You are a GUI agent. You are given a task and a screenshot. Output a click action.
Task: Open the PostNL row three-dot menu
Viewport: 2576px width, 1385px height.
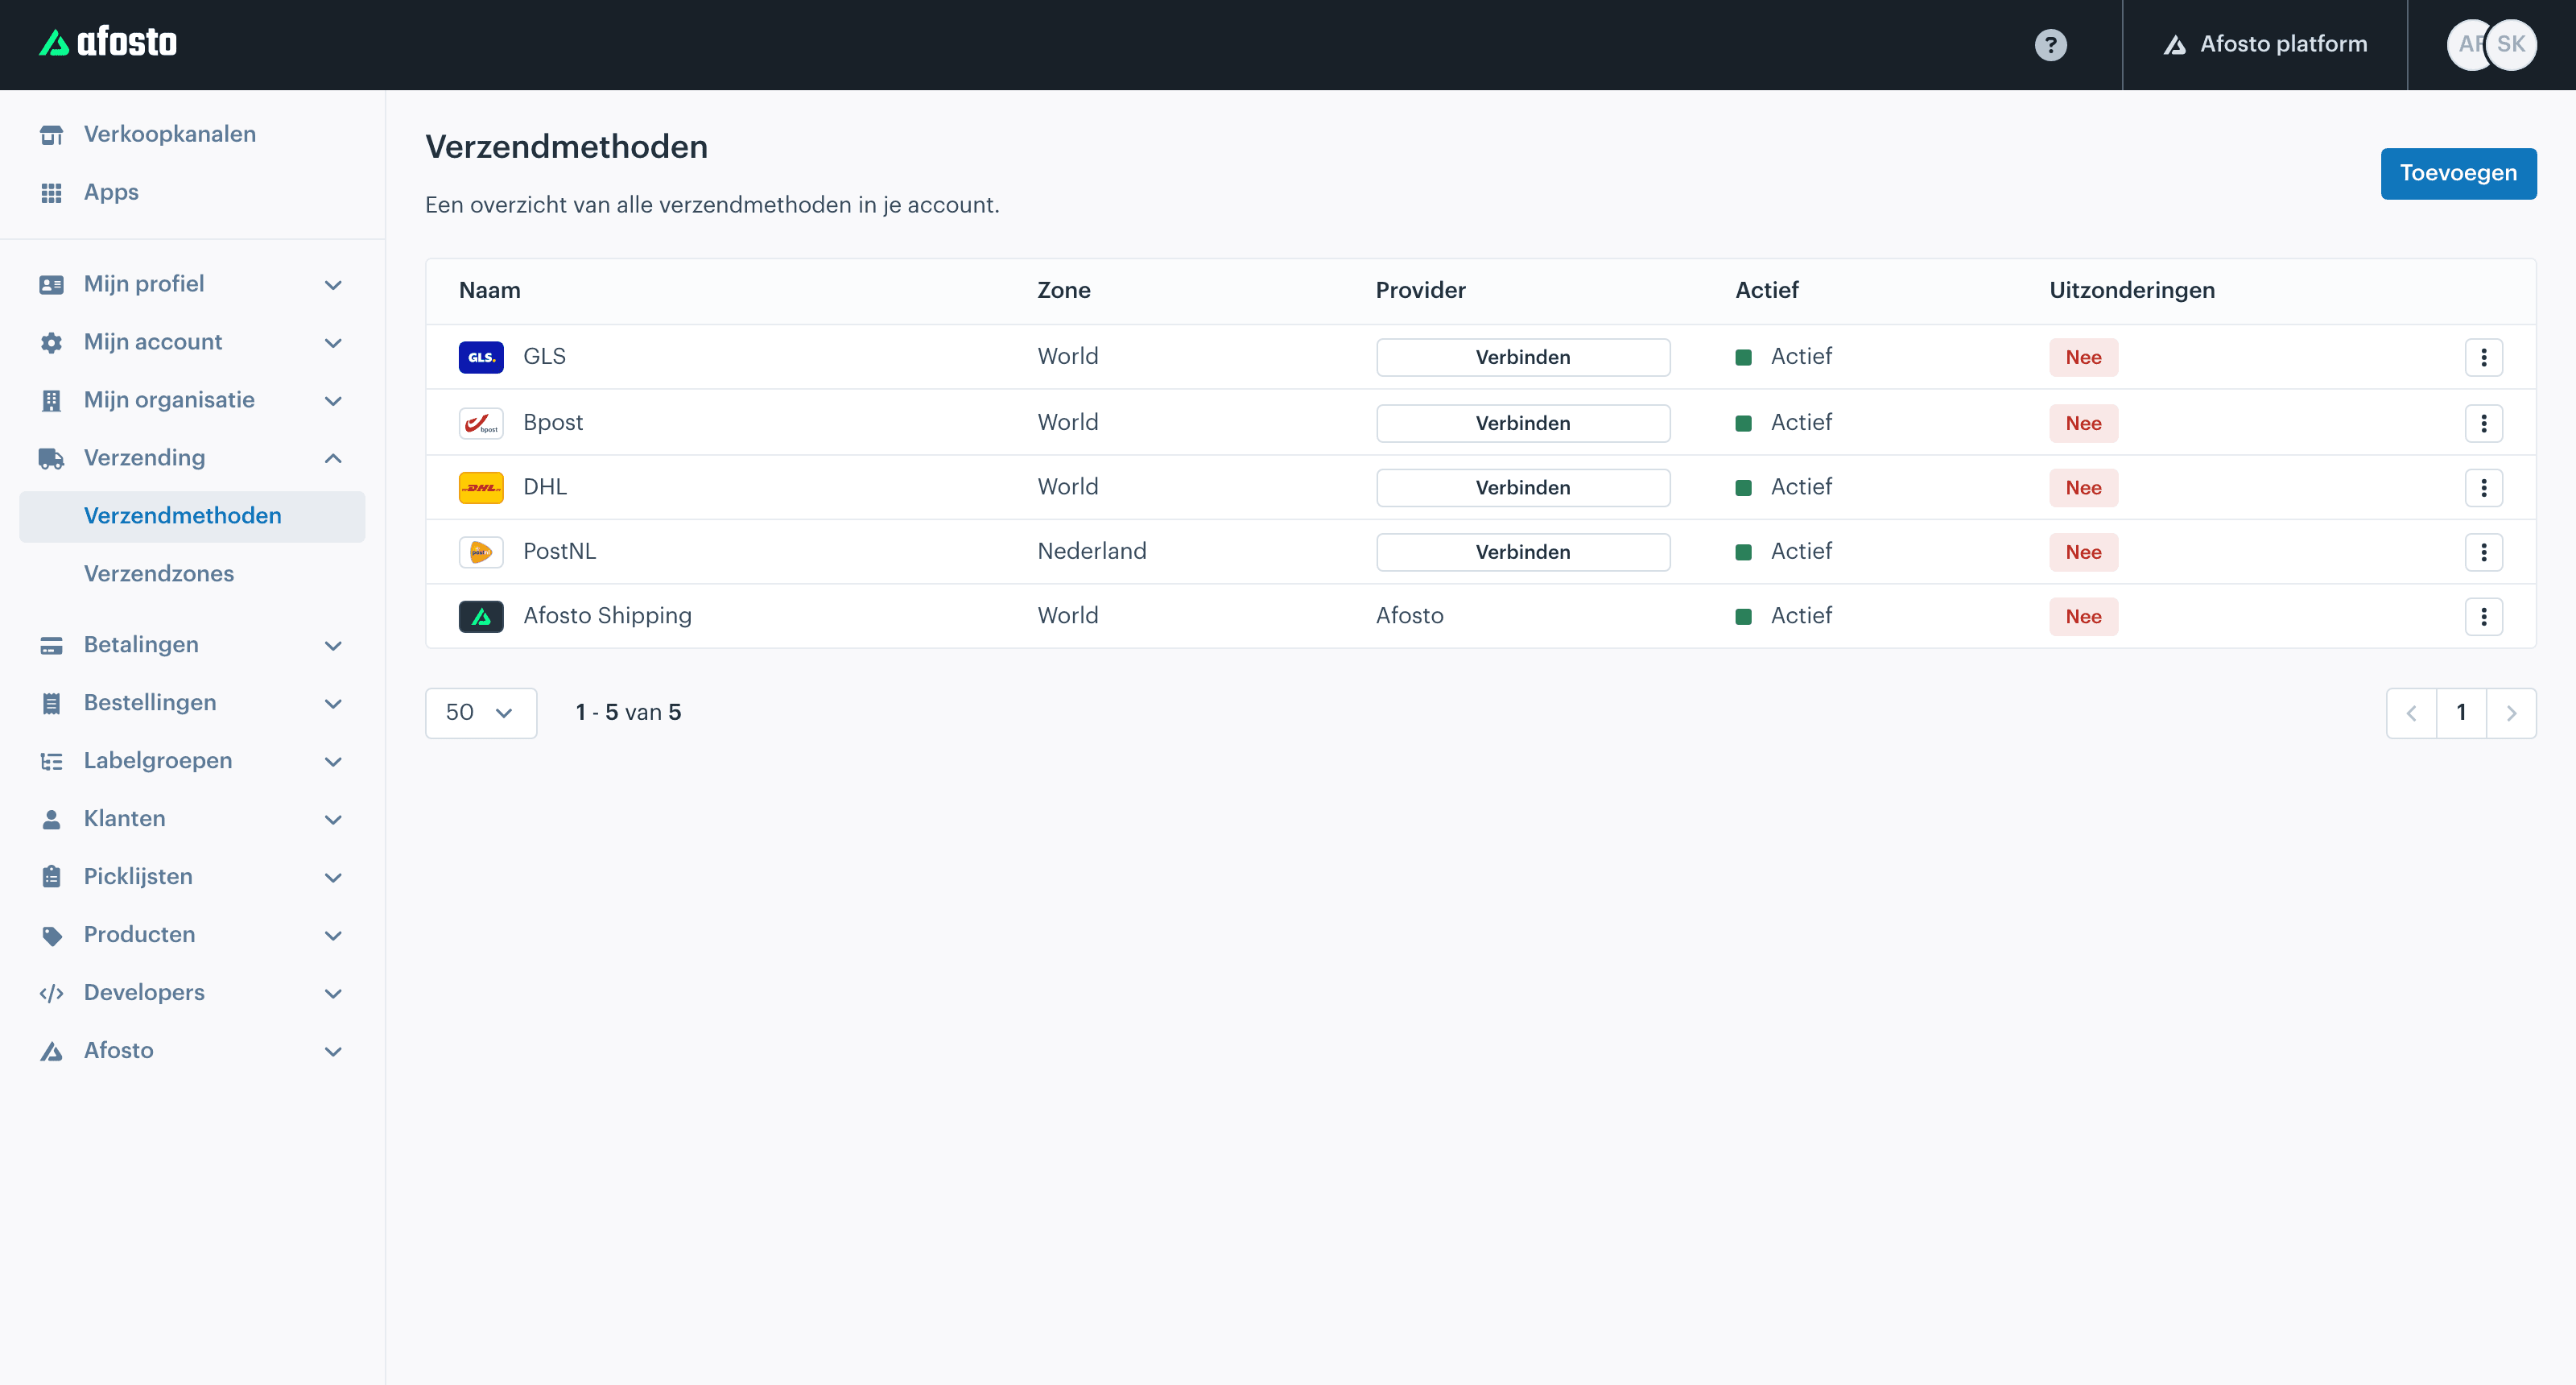tap(2483, 552)
